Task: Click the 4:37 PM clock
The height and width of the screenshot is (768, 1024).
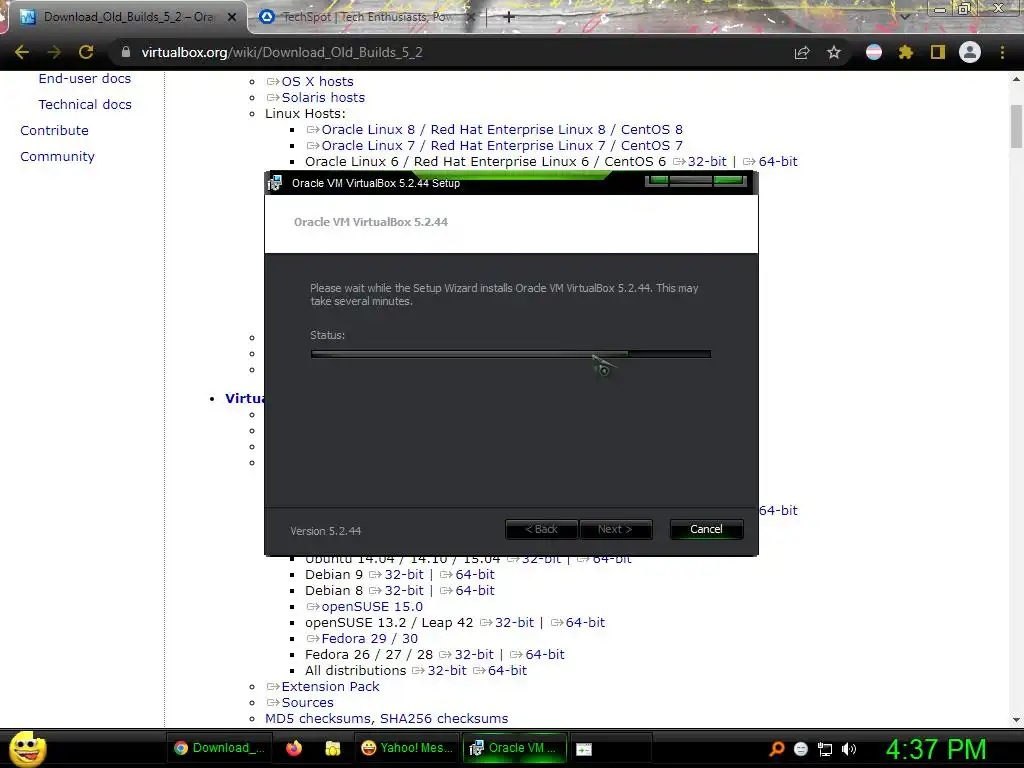Action: click(x=935, y=749)
